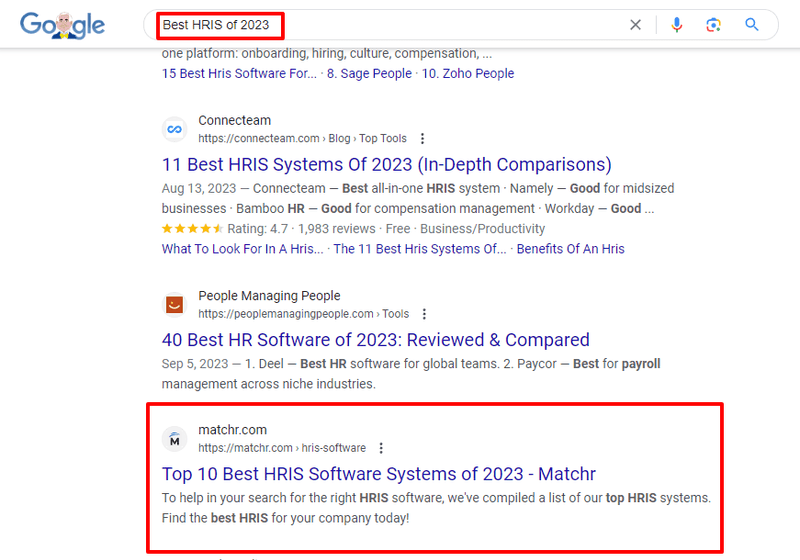Click the matchr.com favicon
The image size is (800, 560).
174,439
